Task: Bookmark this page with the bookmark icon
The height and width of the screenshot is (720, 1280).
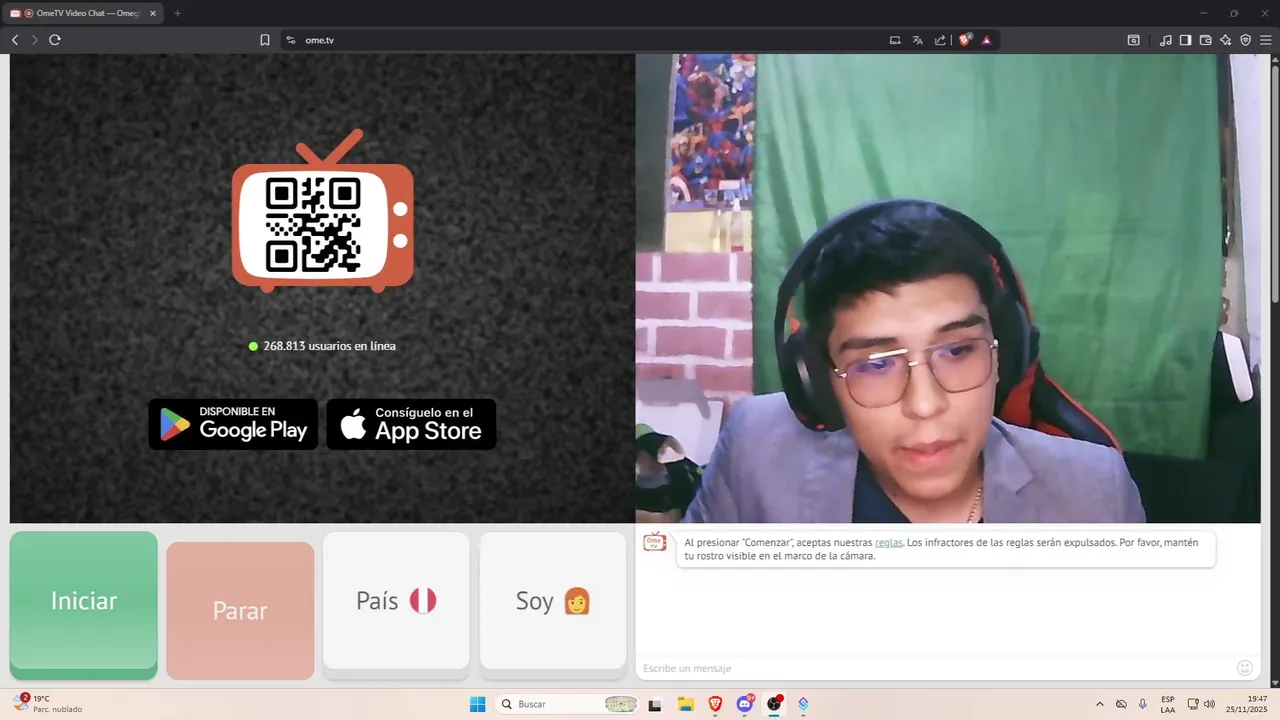Action: tap(265, 40)
